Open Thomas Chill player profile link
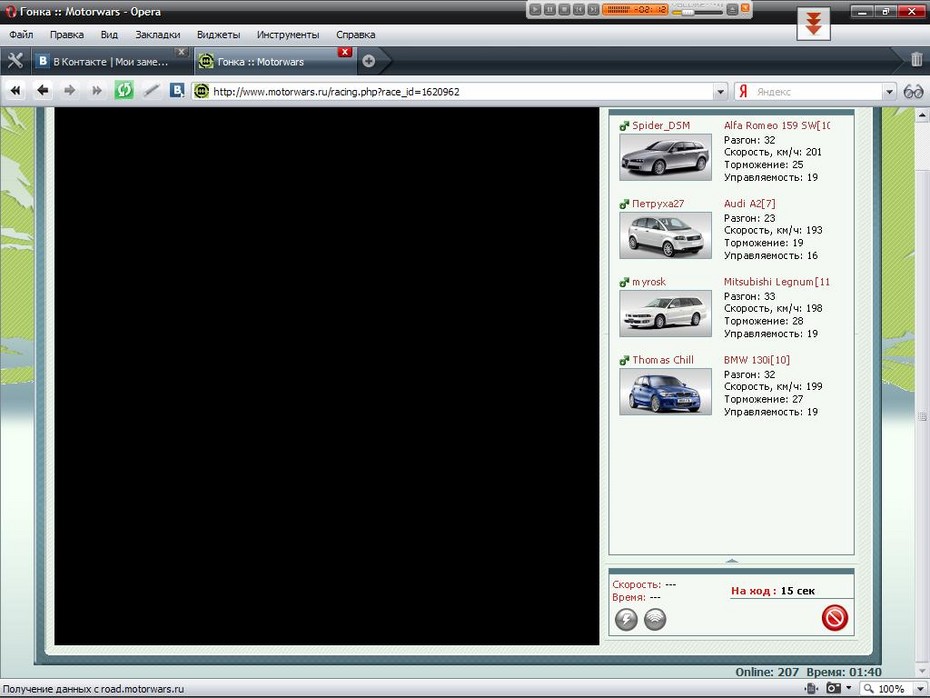 point(663,360)
